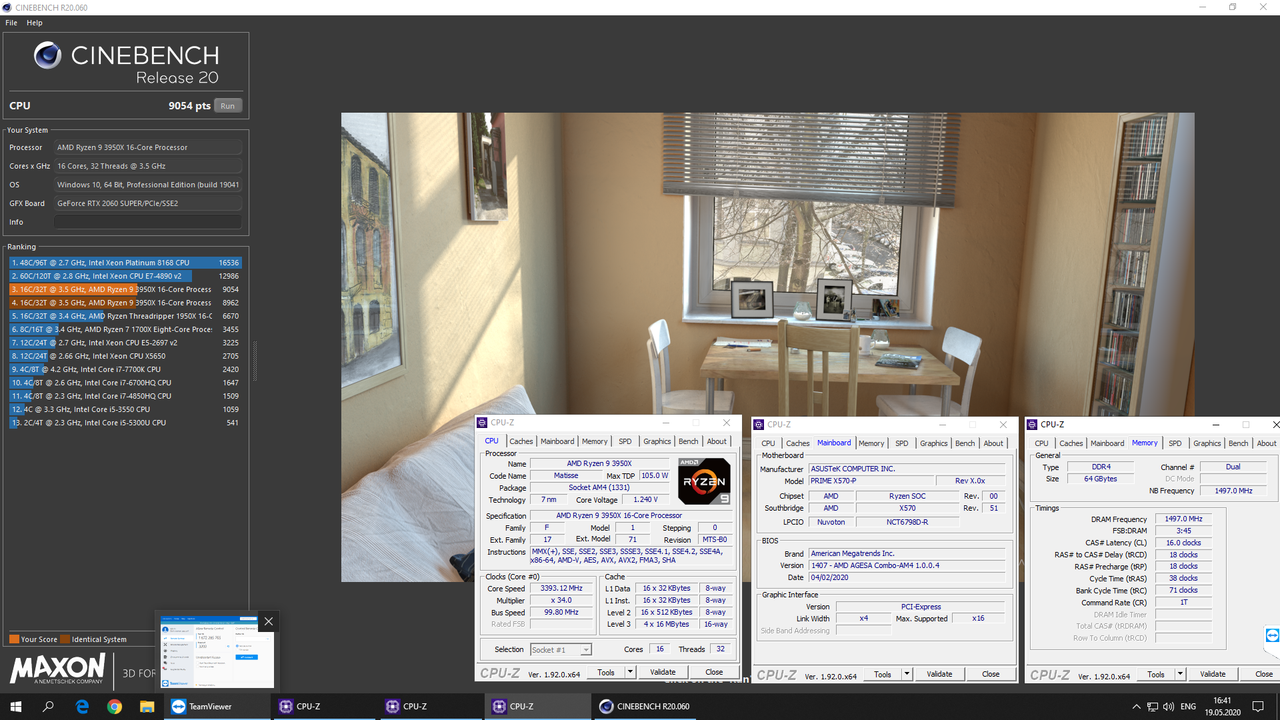Image resolution: width=1280 pixels, height=720 pixels.
Task: Run the Cinebench CPU test
Action: click(228, 106)
